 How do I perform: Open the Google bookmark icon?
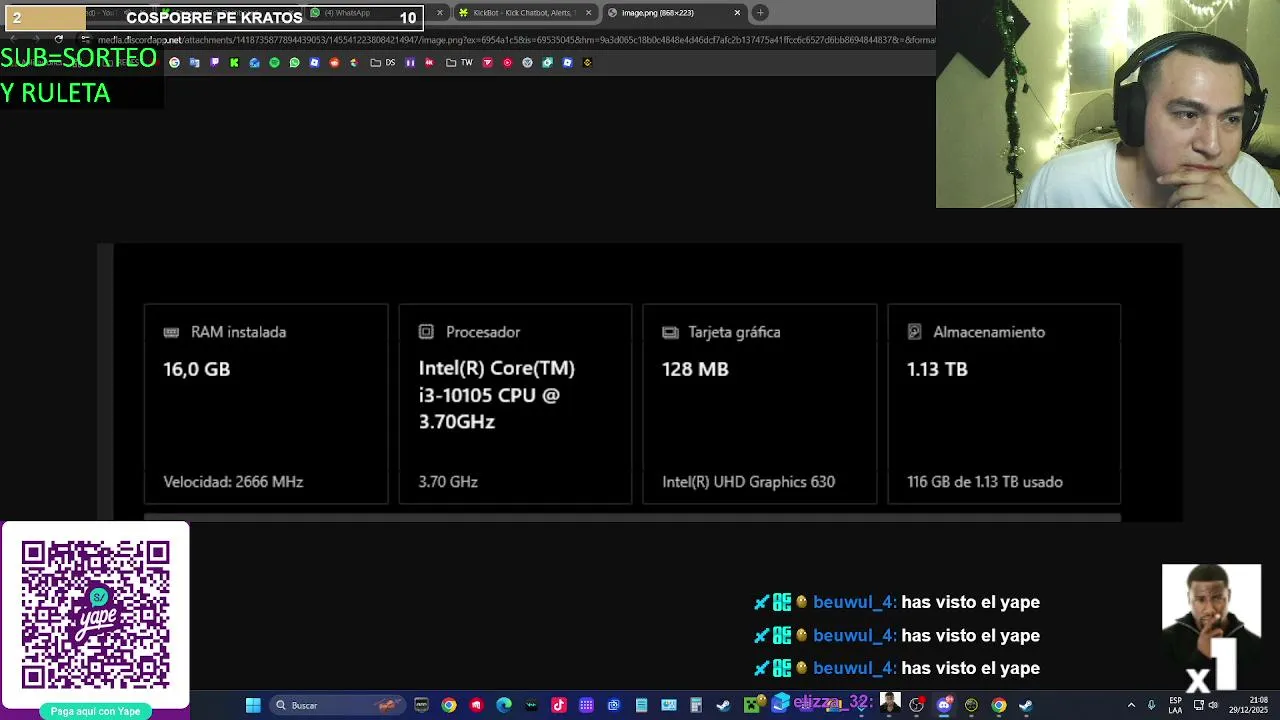(x=174, y=62)
